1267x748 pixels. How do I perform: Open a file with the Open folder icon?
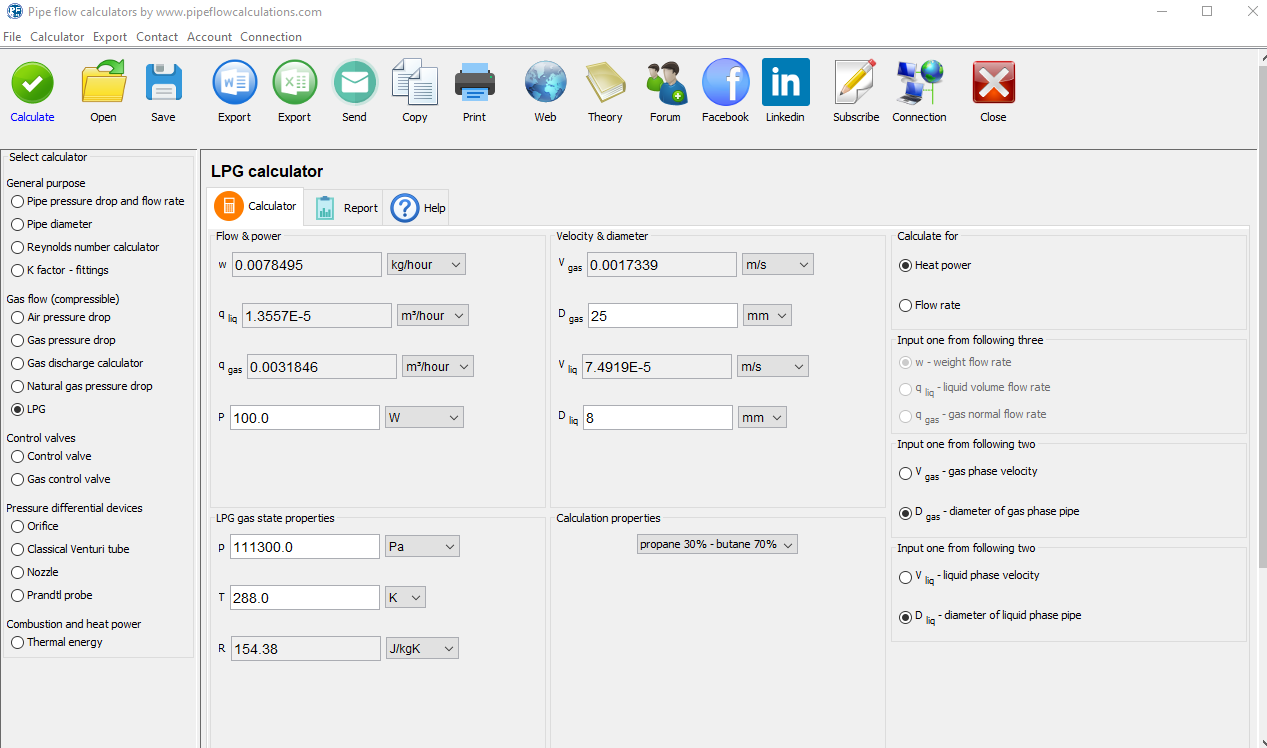[x=103, y=83]
